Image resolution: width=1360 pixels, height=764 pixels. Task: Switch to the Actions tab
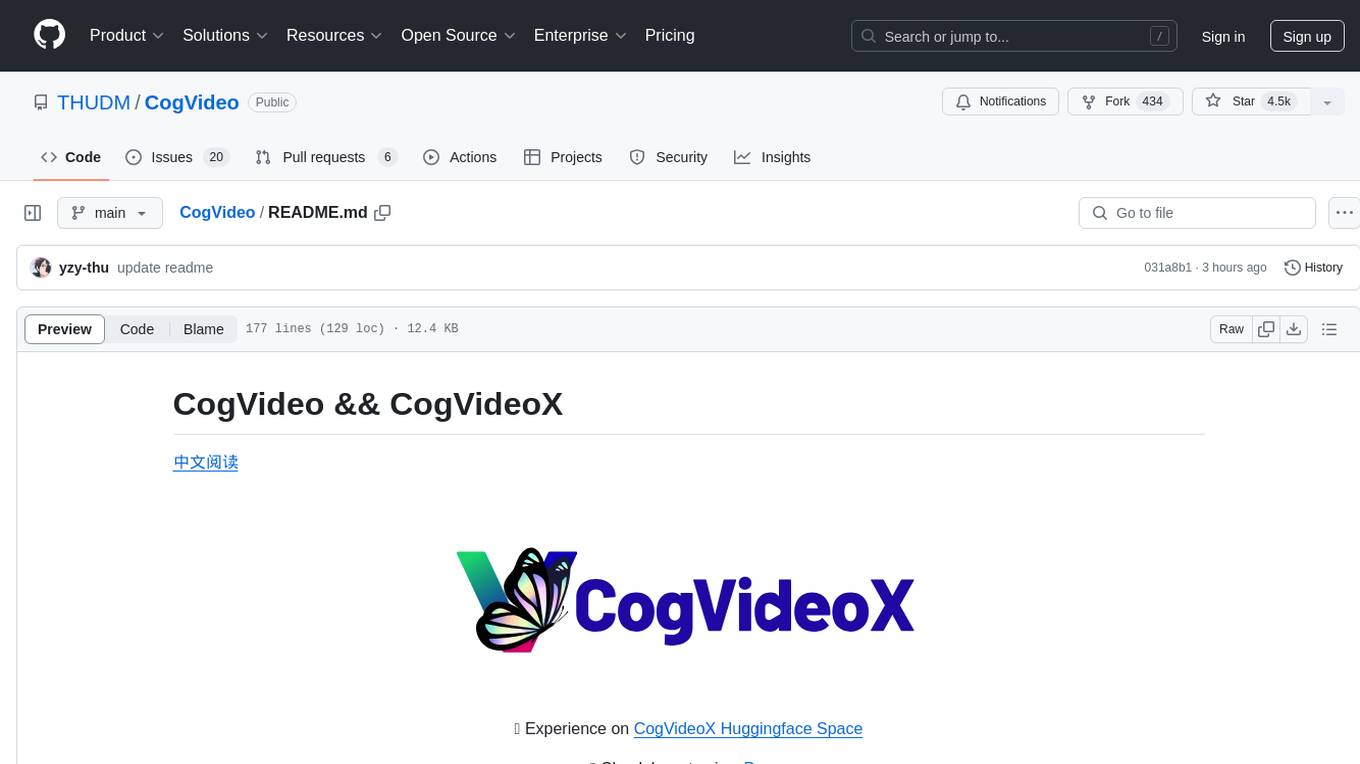(x=460, y=157)
